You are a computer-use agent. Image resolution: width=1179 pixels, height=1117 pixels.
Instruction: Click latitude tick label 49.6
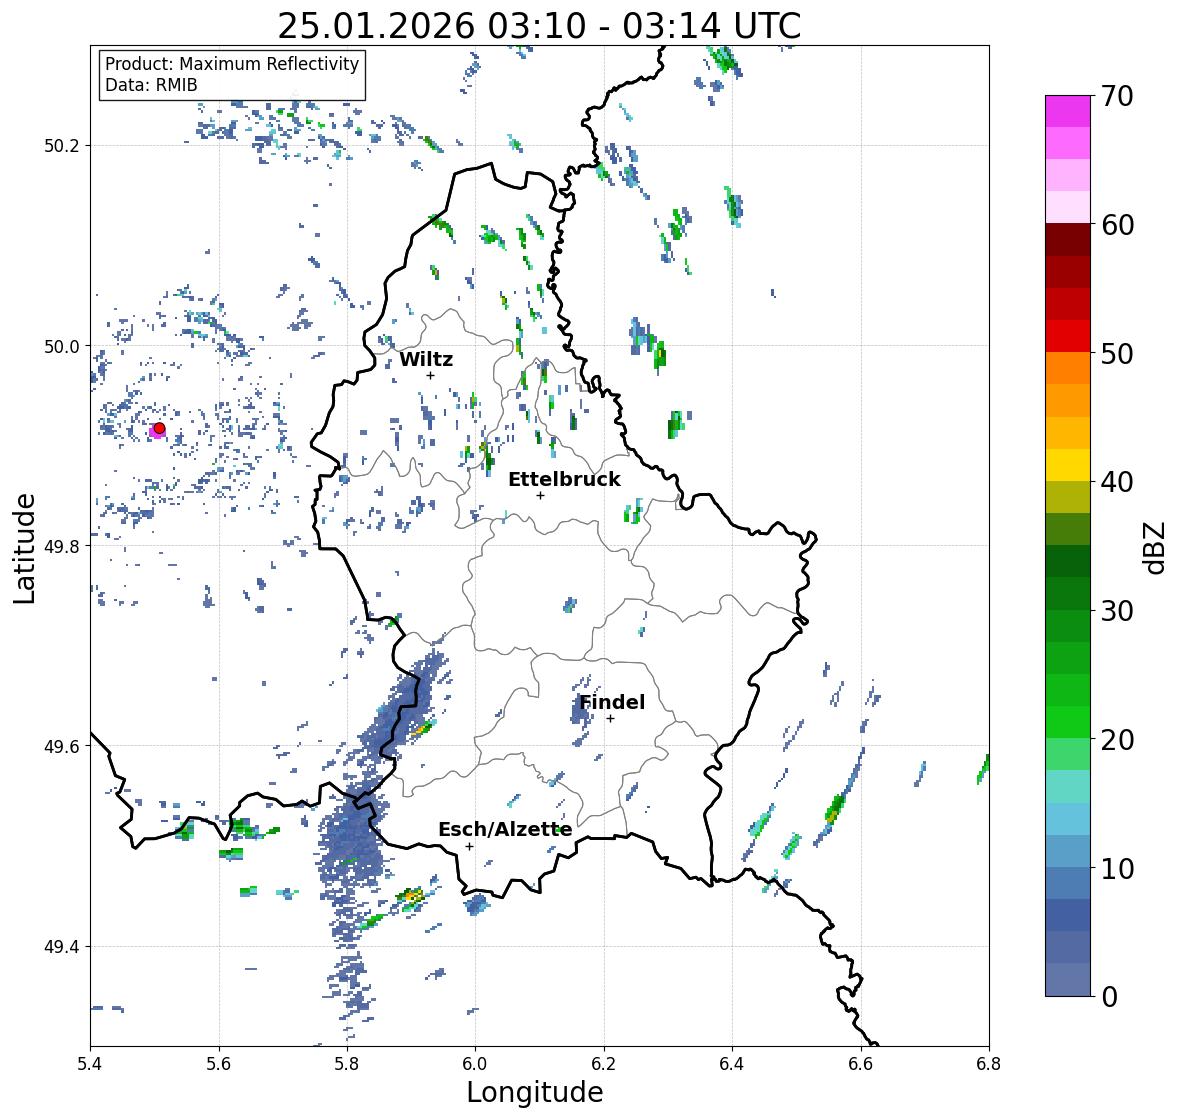click(x=62, y=746)
